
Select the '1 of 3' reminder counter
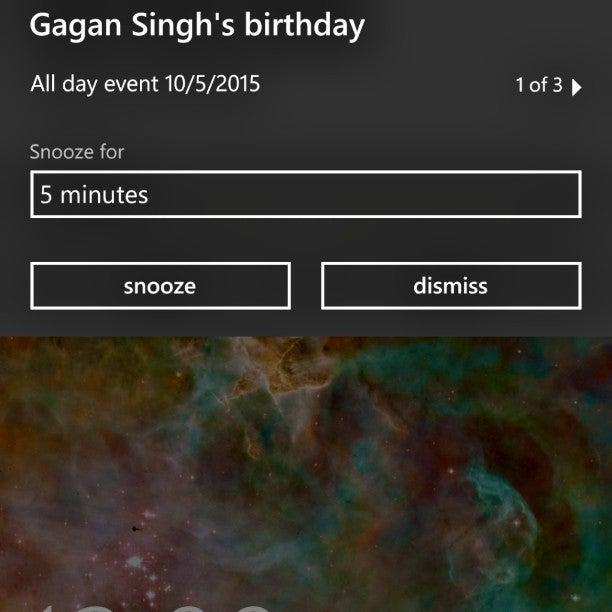click(539, 85)
